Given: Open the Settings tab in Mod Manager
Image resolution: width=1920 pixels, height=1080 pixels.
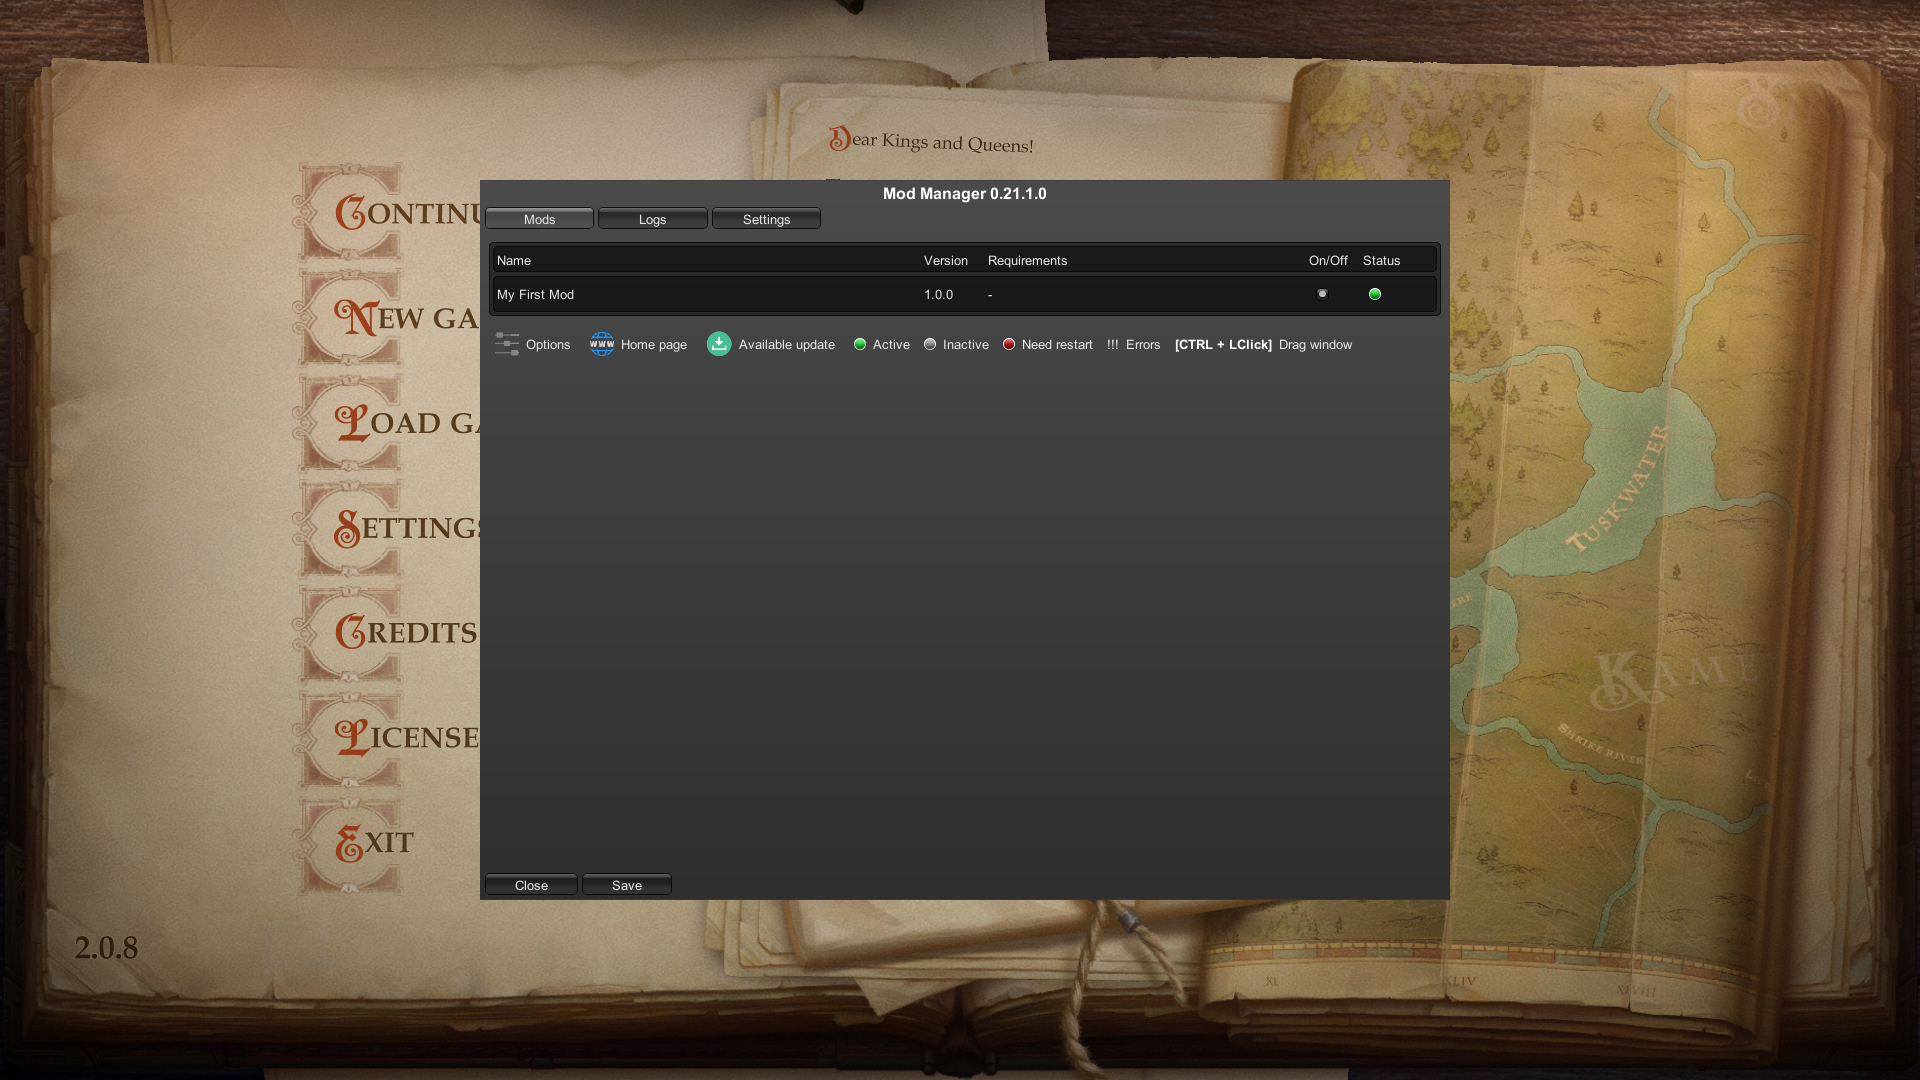Looking at the screenshot, I should pyautogui.click(x=766, y=219).
